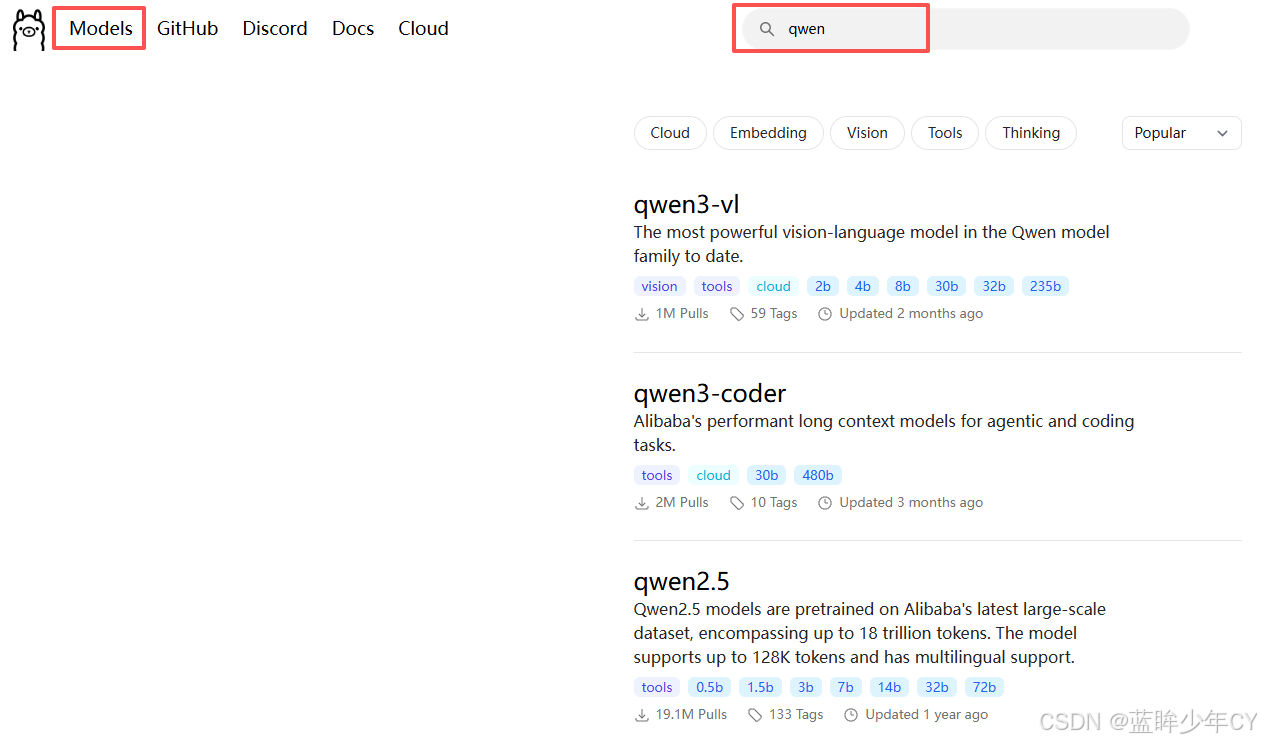This screenshot has width=1261, height=743.
Task: Click the download icon beside 1M Pulls
Action: pyautogui.click(x=642, y=314)
